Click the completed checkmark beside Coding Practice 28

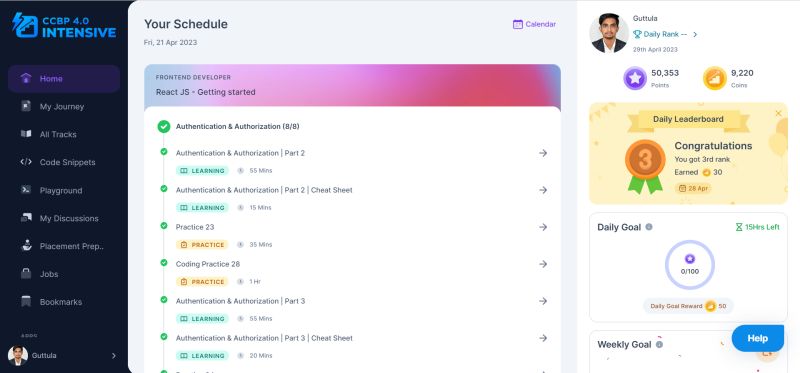point(164,262)
